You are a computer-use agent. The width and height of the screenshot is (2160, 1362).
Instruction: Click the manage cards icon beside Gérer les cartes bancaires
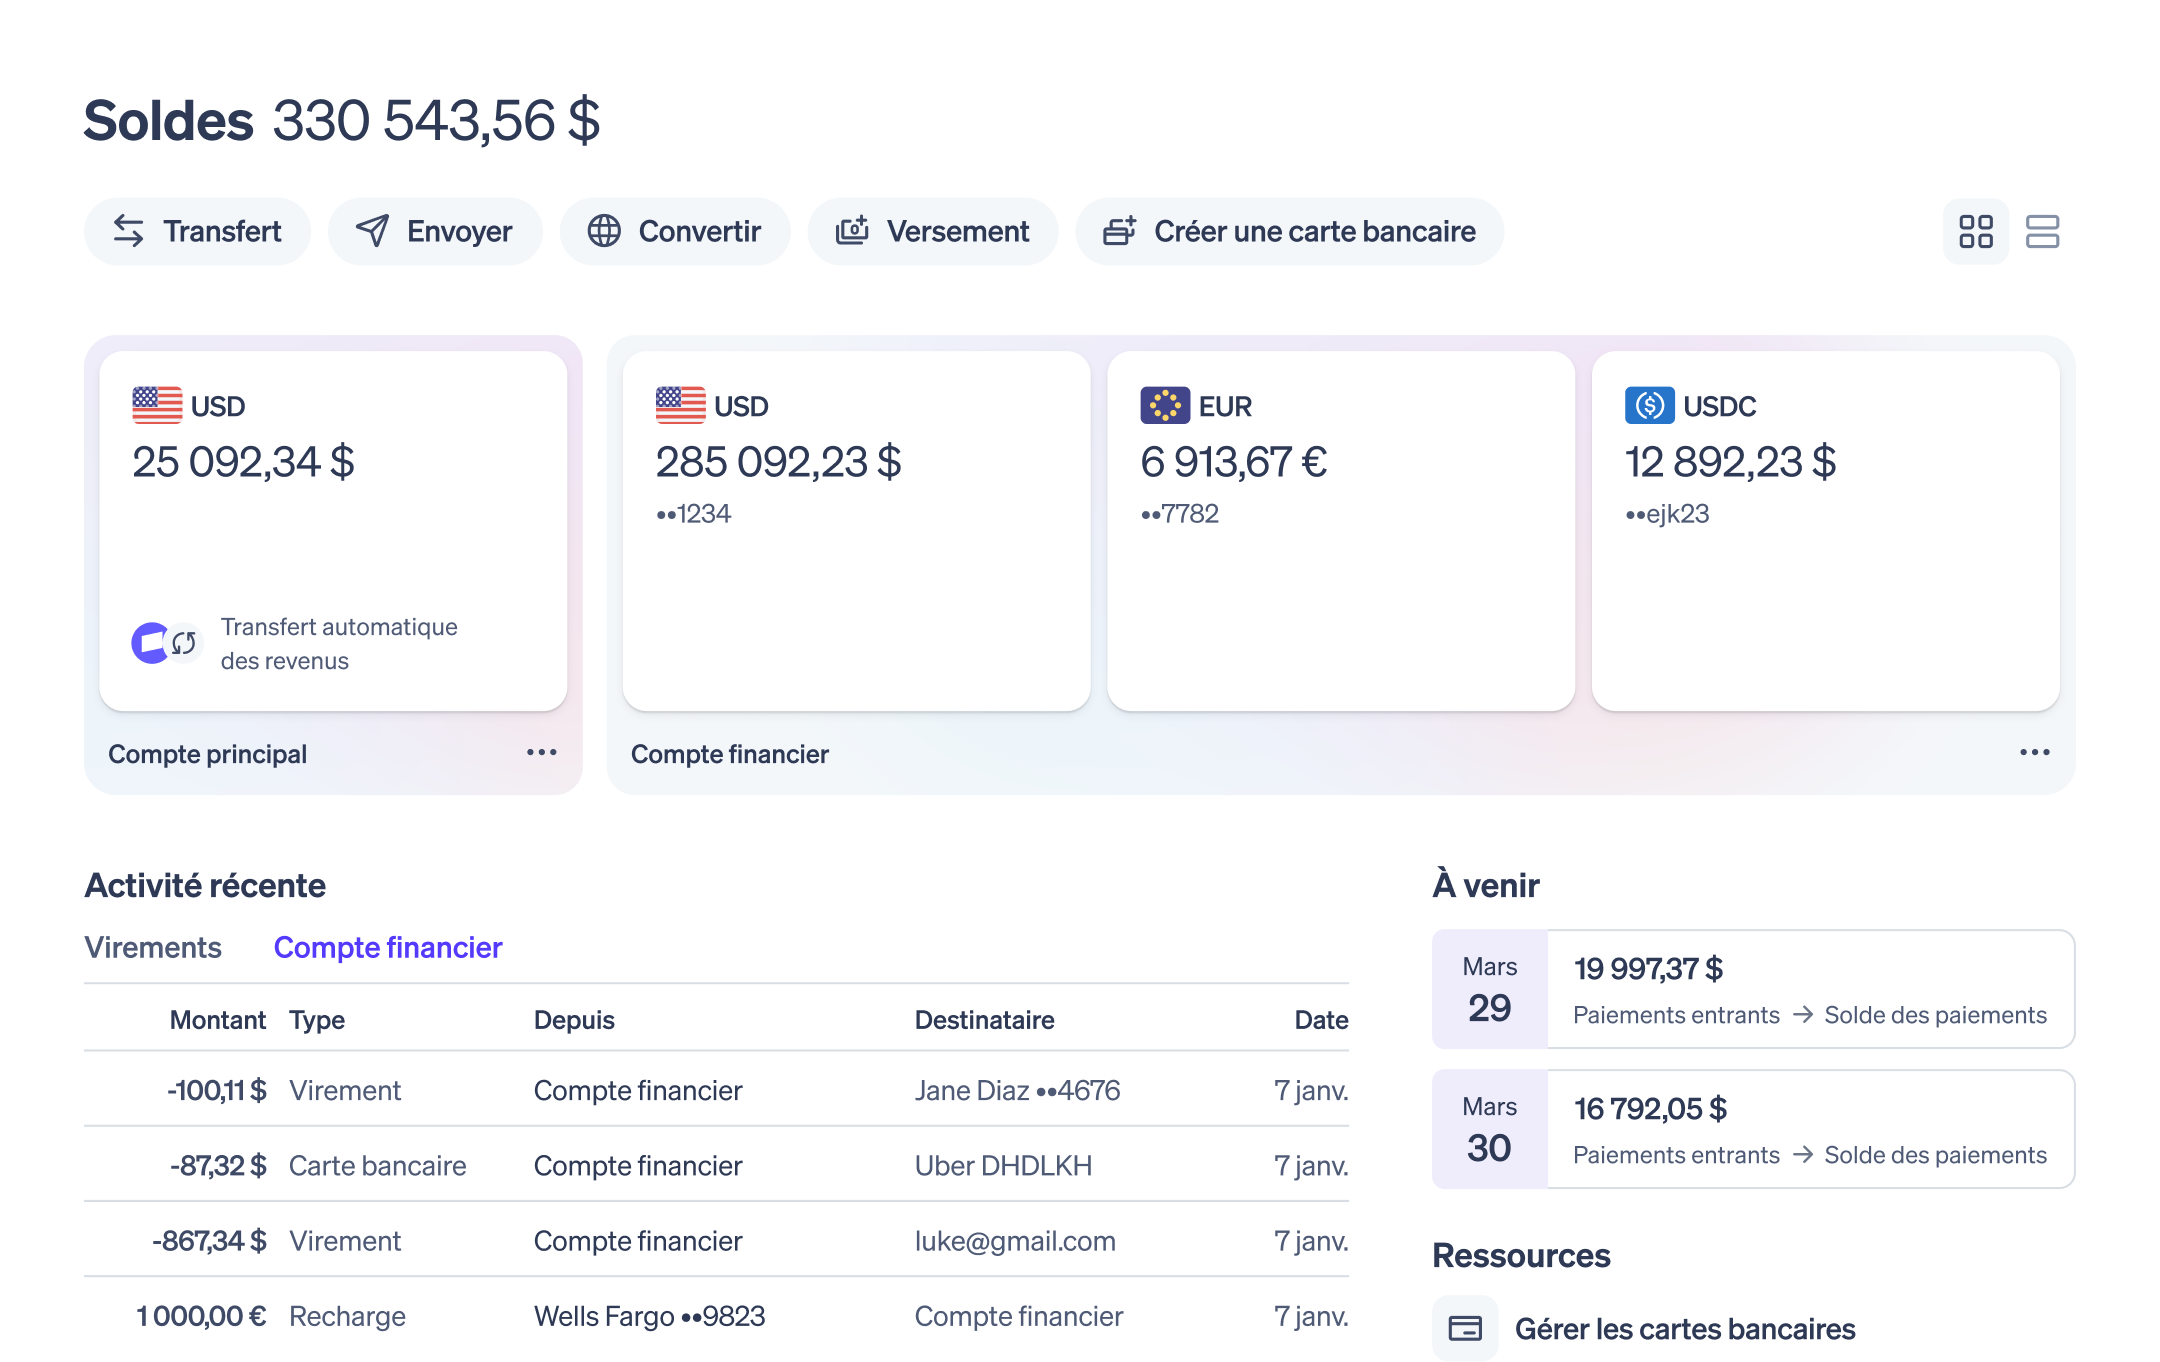1464,1328
